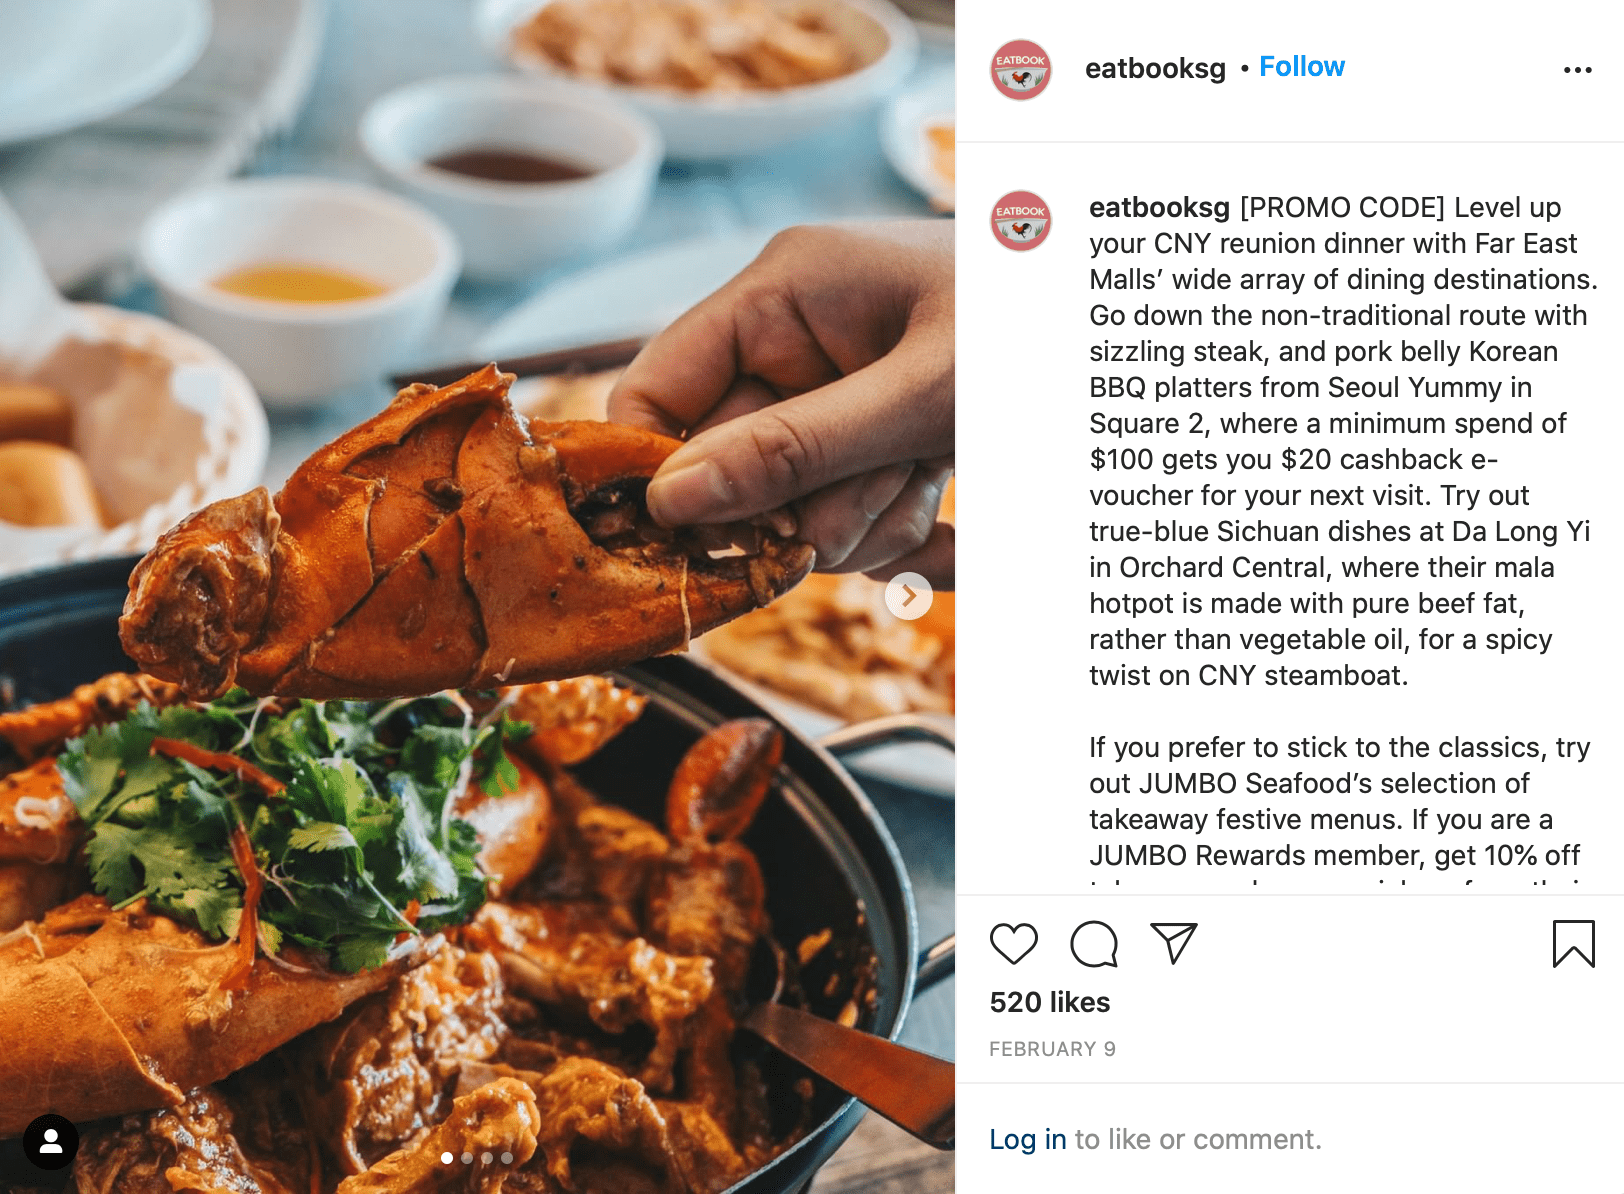Open eatbooksg username in header
Viewport: 1624px width, 1194px height.
pos(1155,68)
